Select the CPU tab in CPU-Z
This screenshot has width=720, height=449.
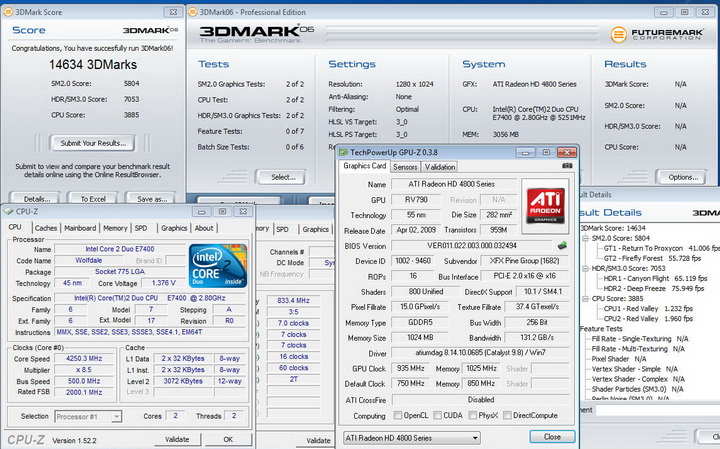click(15, 227)
